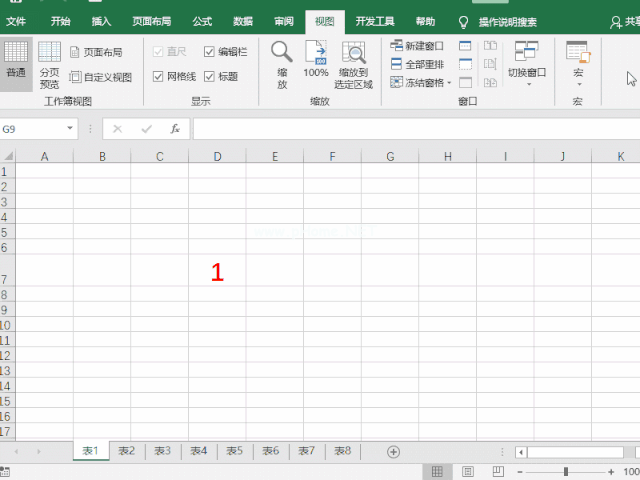Image resolution: width=640 pixels, height=480 pixels.
Task: Open Custom Views (自定义视图)
Action: [x=101, y=77]
